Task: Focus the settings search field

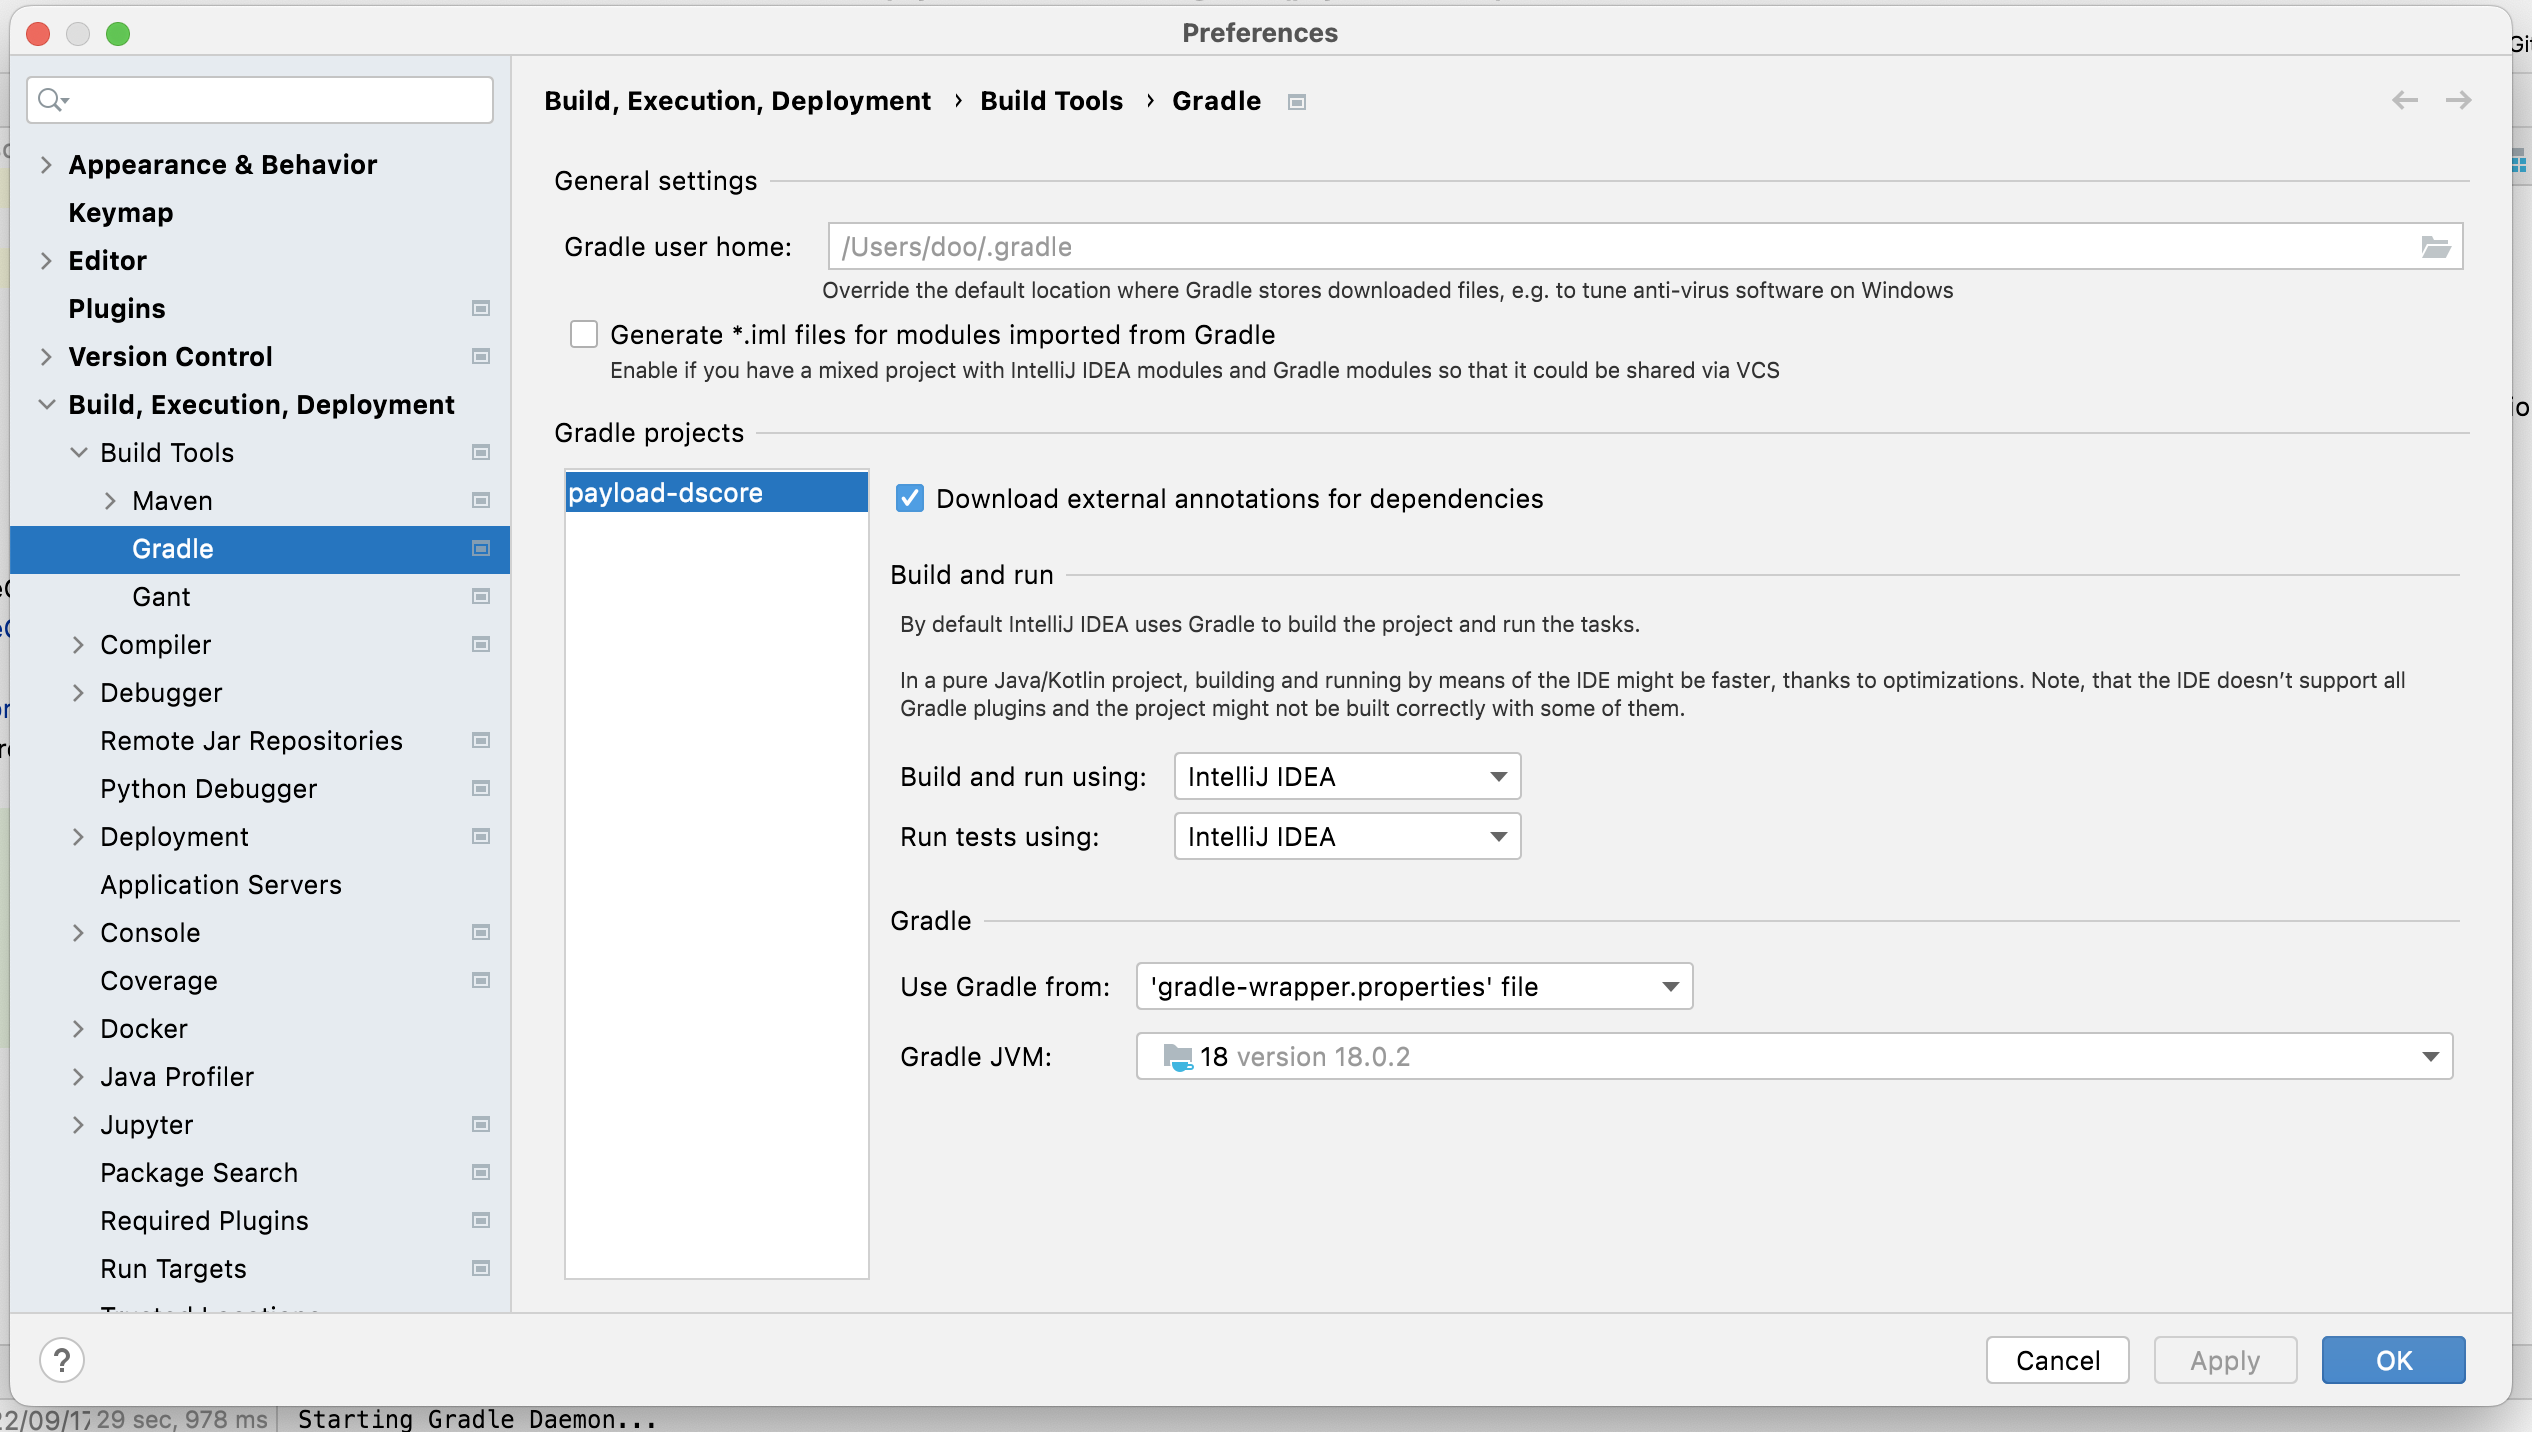Action: point(260,100)
